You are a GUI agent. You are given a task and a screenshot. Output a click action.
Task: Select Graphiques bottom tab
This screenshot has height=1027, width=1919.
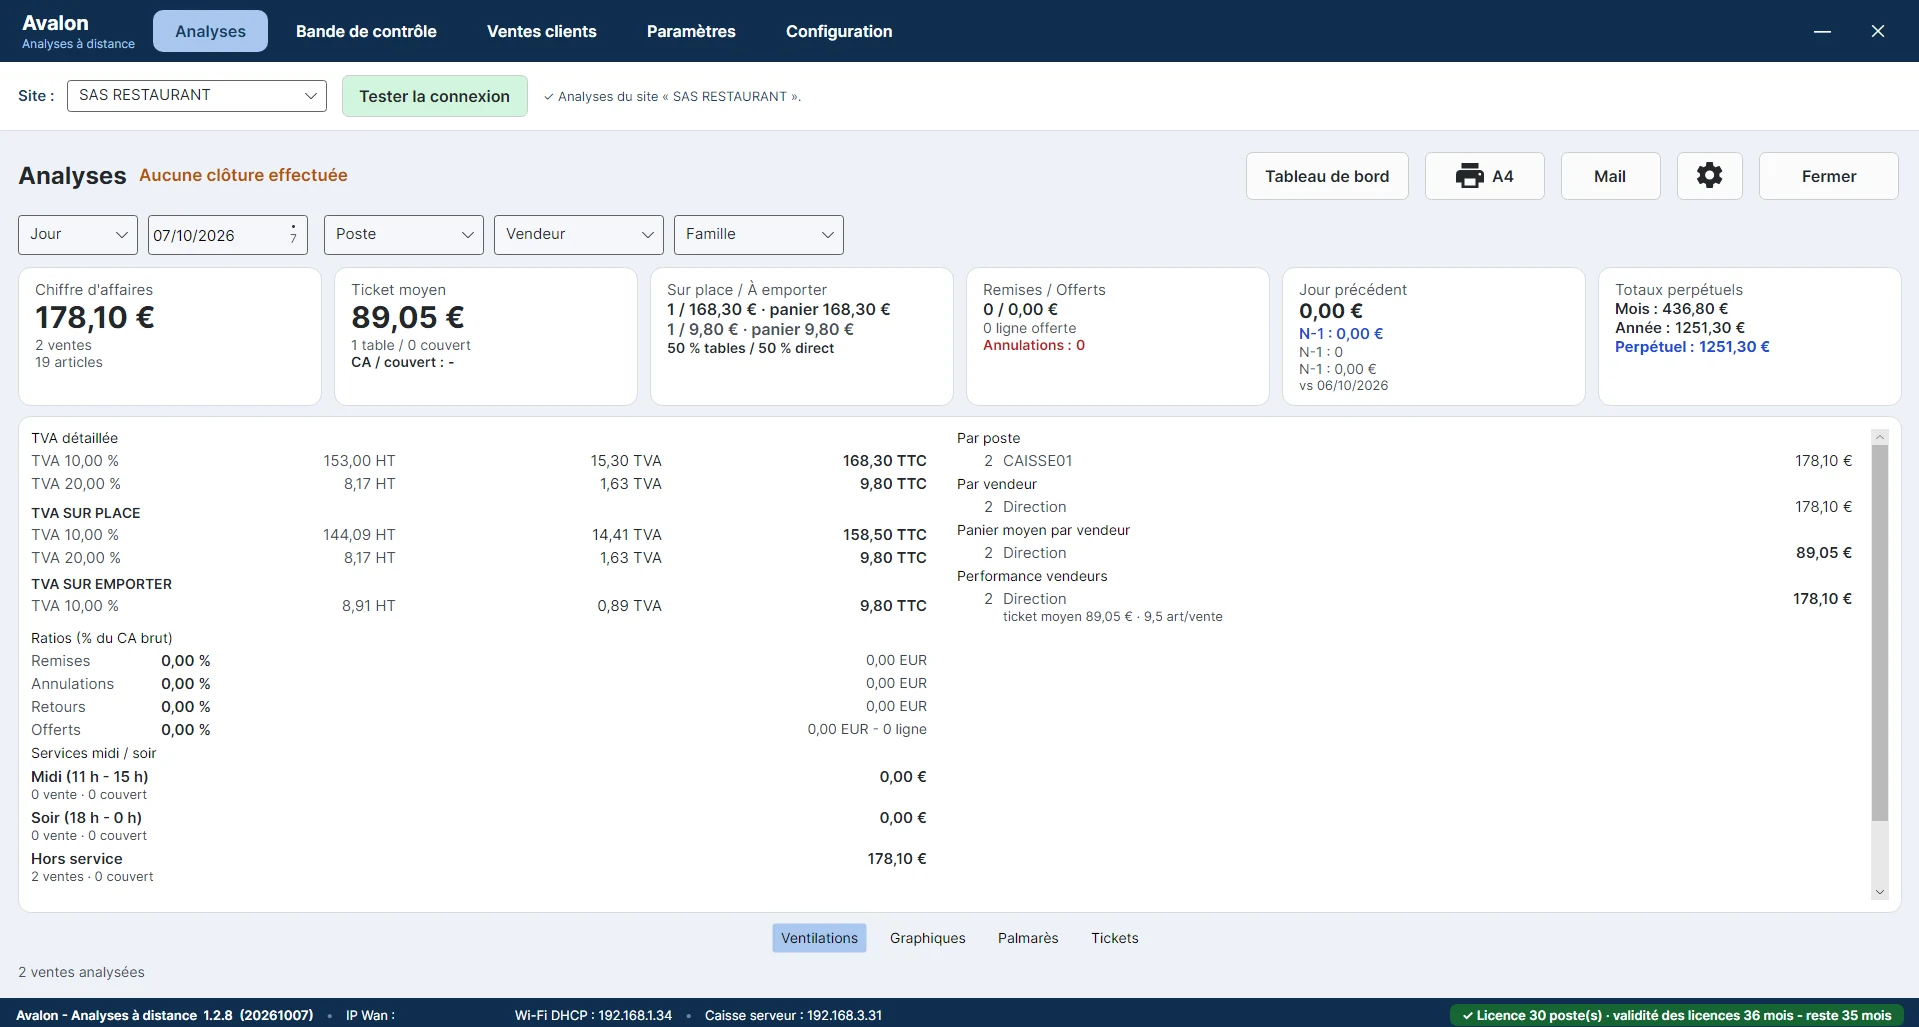(x=928, y=938)
